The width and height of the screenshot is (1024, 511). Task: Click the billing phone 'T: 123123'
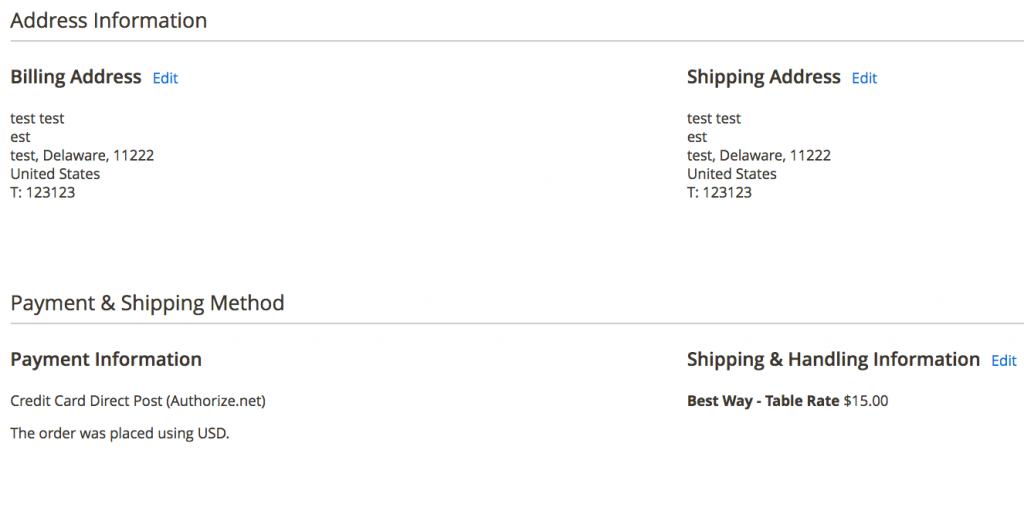tap(43, 192)
